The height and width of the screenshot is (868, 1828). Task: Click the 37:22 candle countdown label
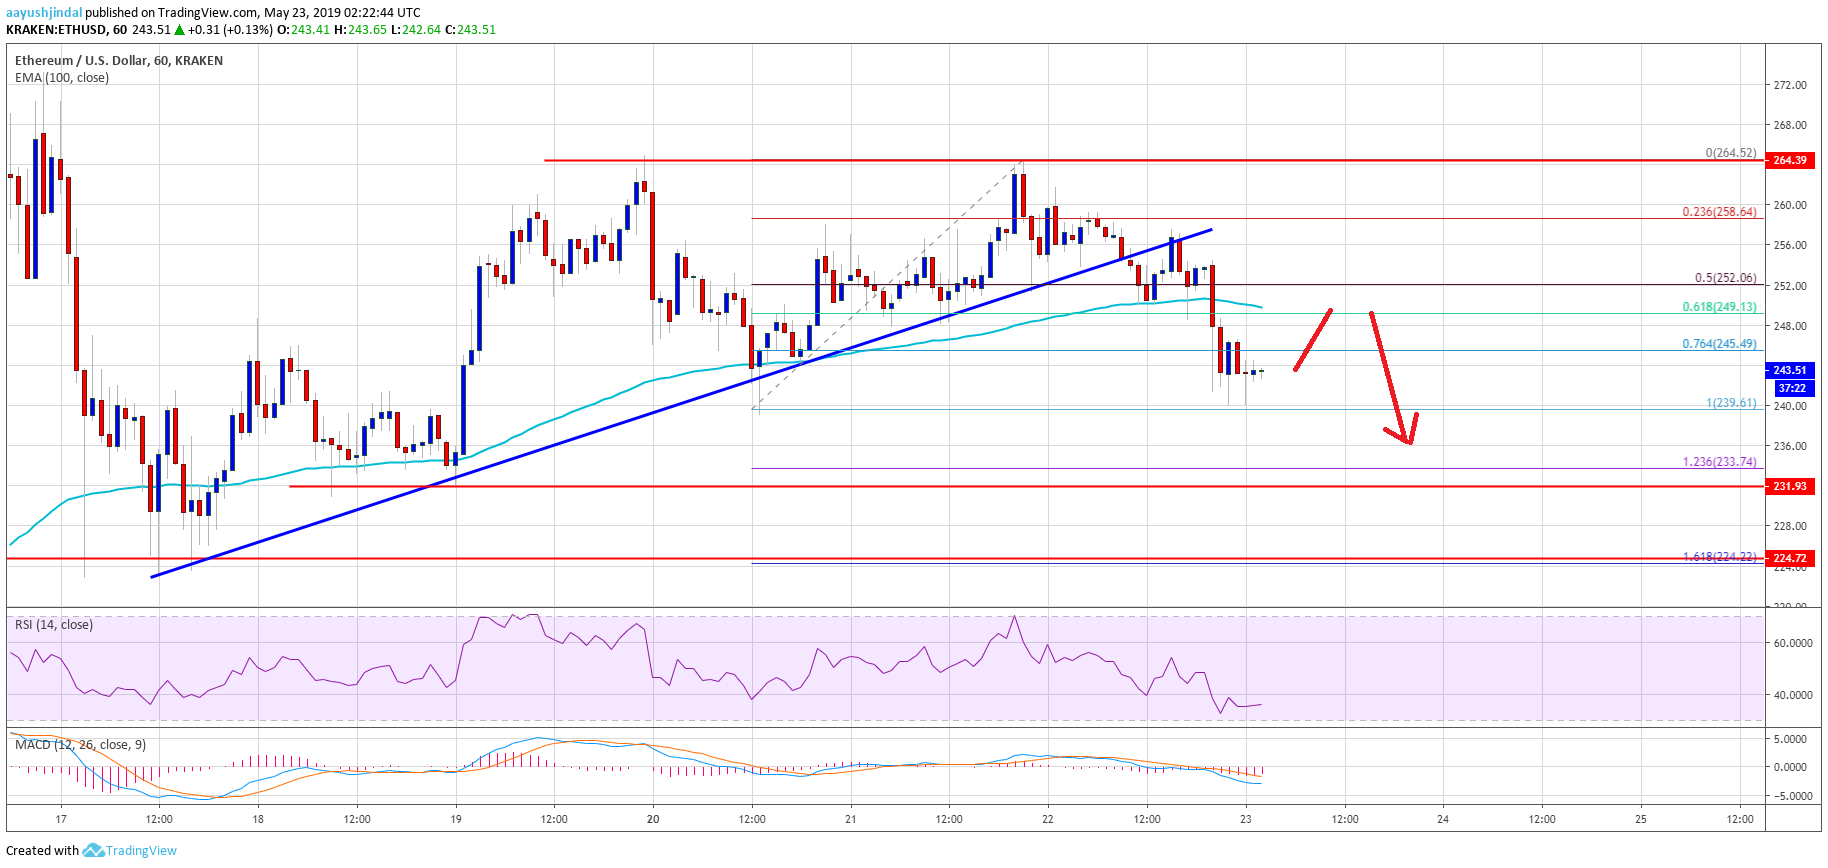[x=1791, y=388]
